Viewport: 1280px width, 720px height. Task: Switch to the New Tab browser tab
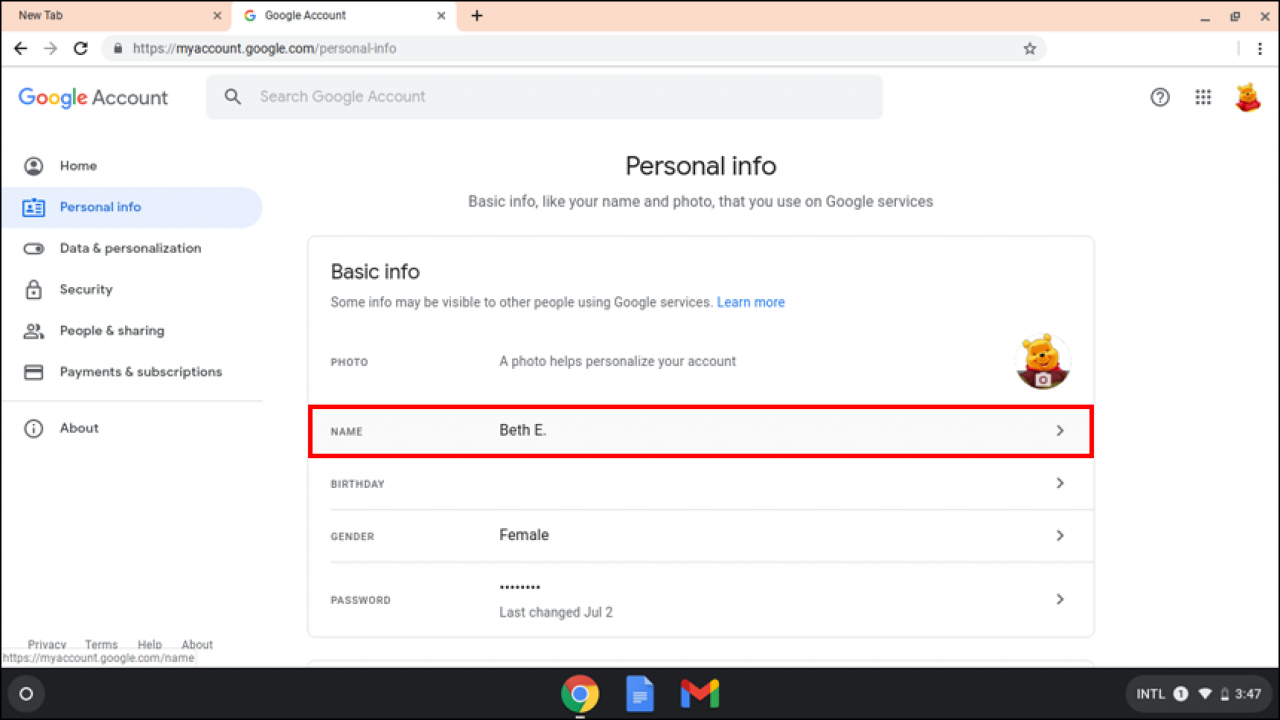110,15
